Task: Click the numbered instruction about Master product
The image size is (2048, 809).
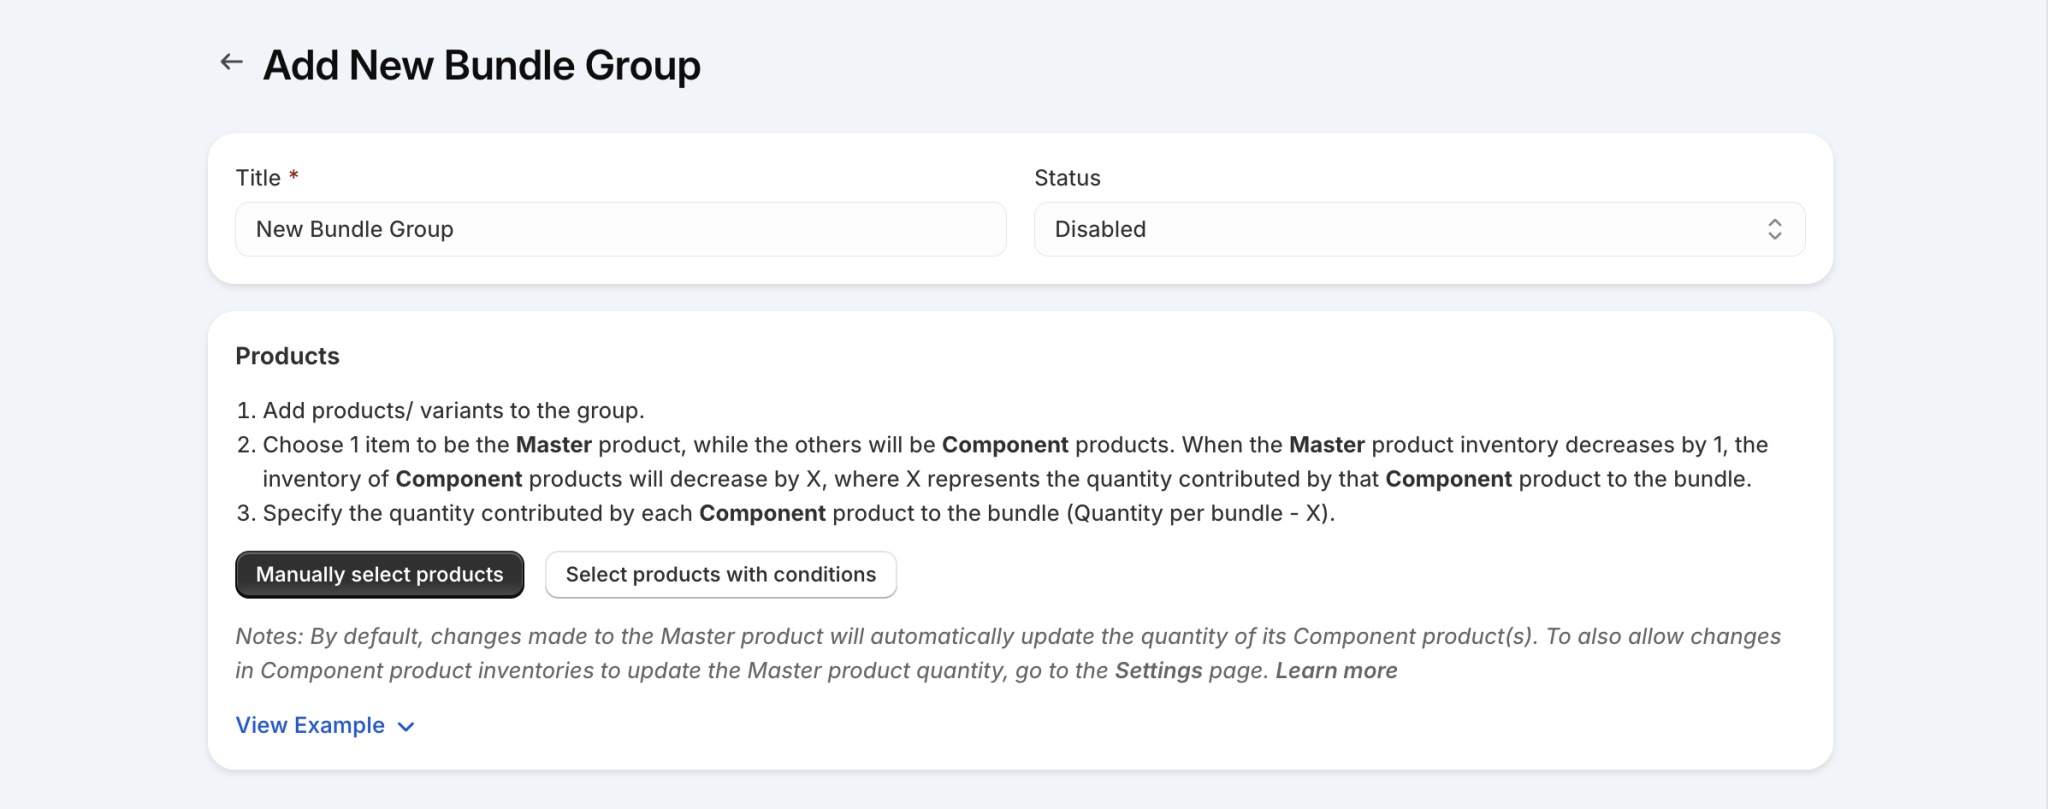Action: click(x=1000, y=461)
